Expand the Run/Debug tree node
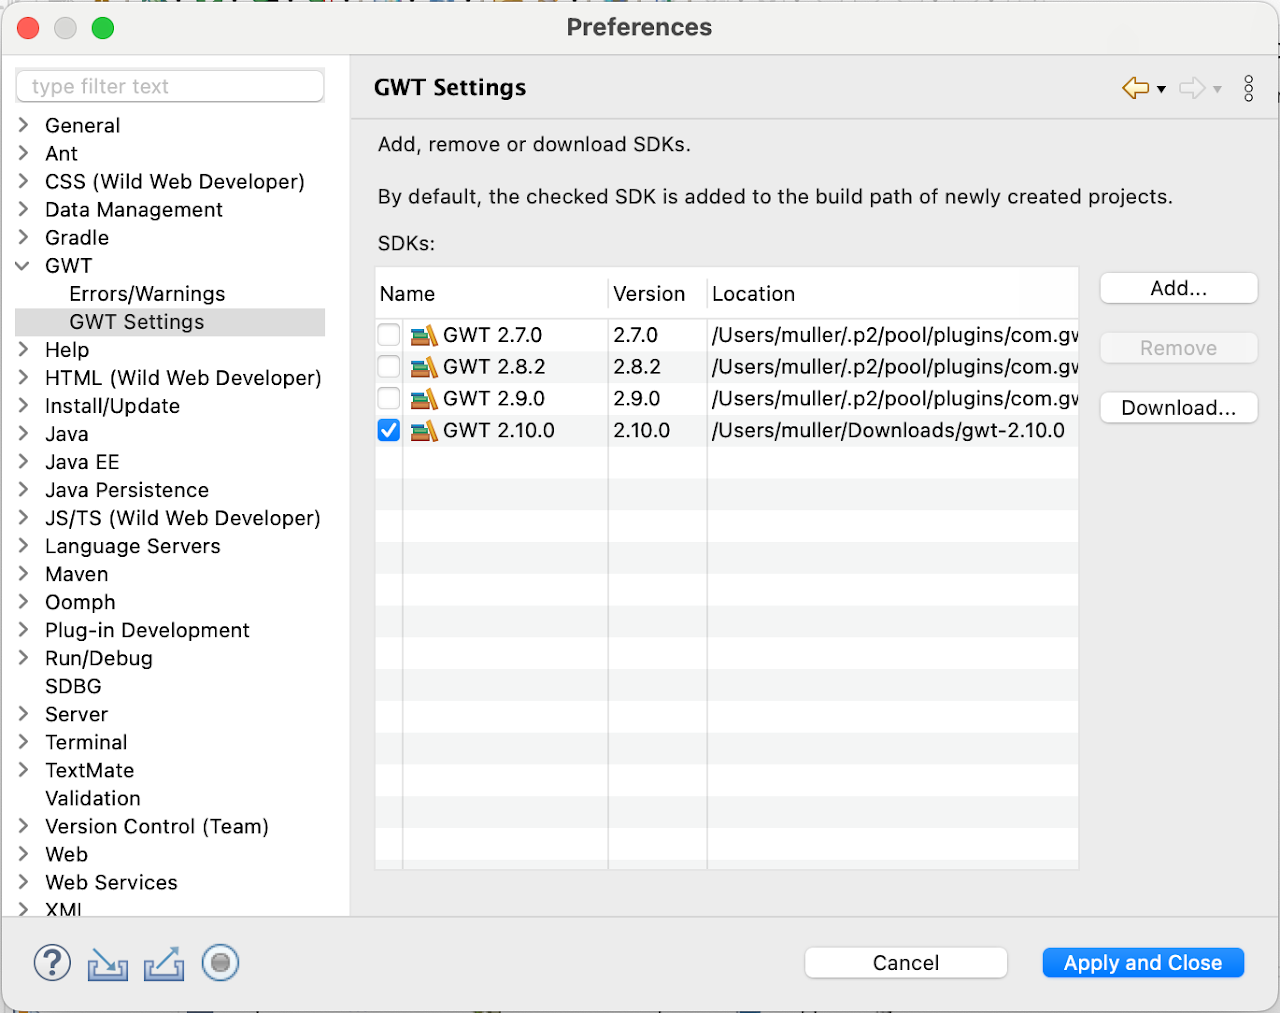Image resolution: width=1280 pixels, height=1013 pixels. point(23,658)
